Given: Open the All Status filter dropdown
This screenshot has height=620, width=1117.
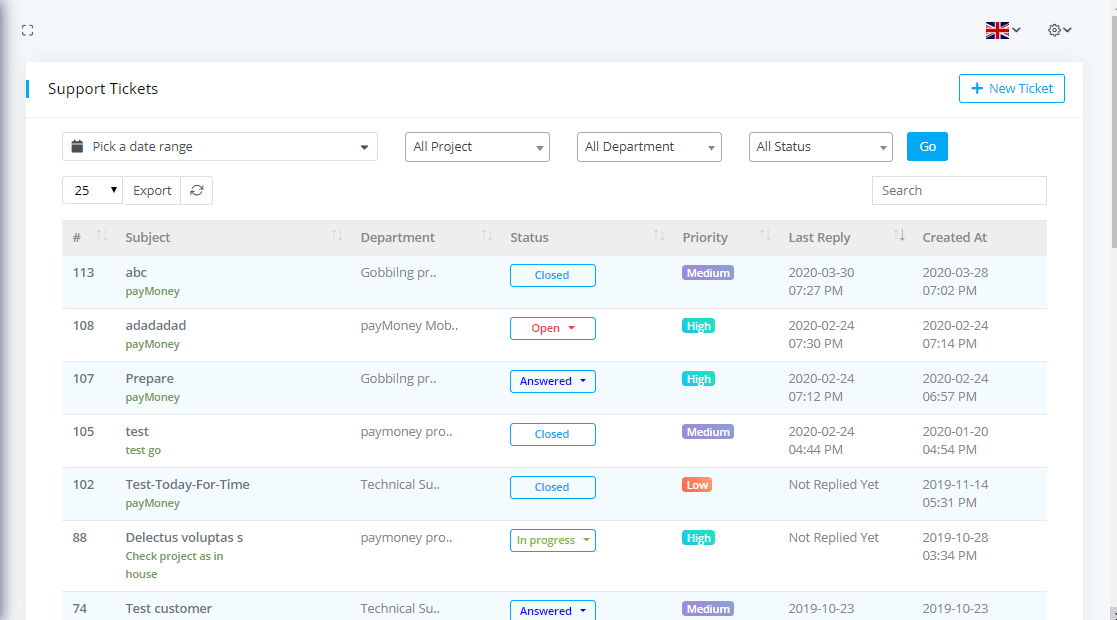Looking at the screenshot, I should [x=820, y=147].
